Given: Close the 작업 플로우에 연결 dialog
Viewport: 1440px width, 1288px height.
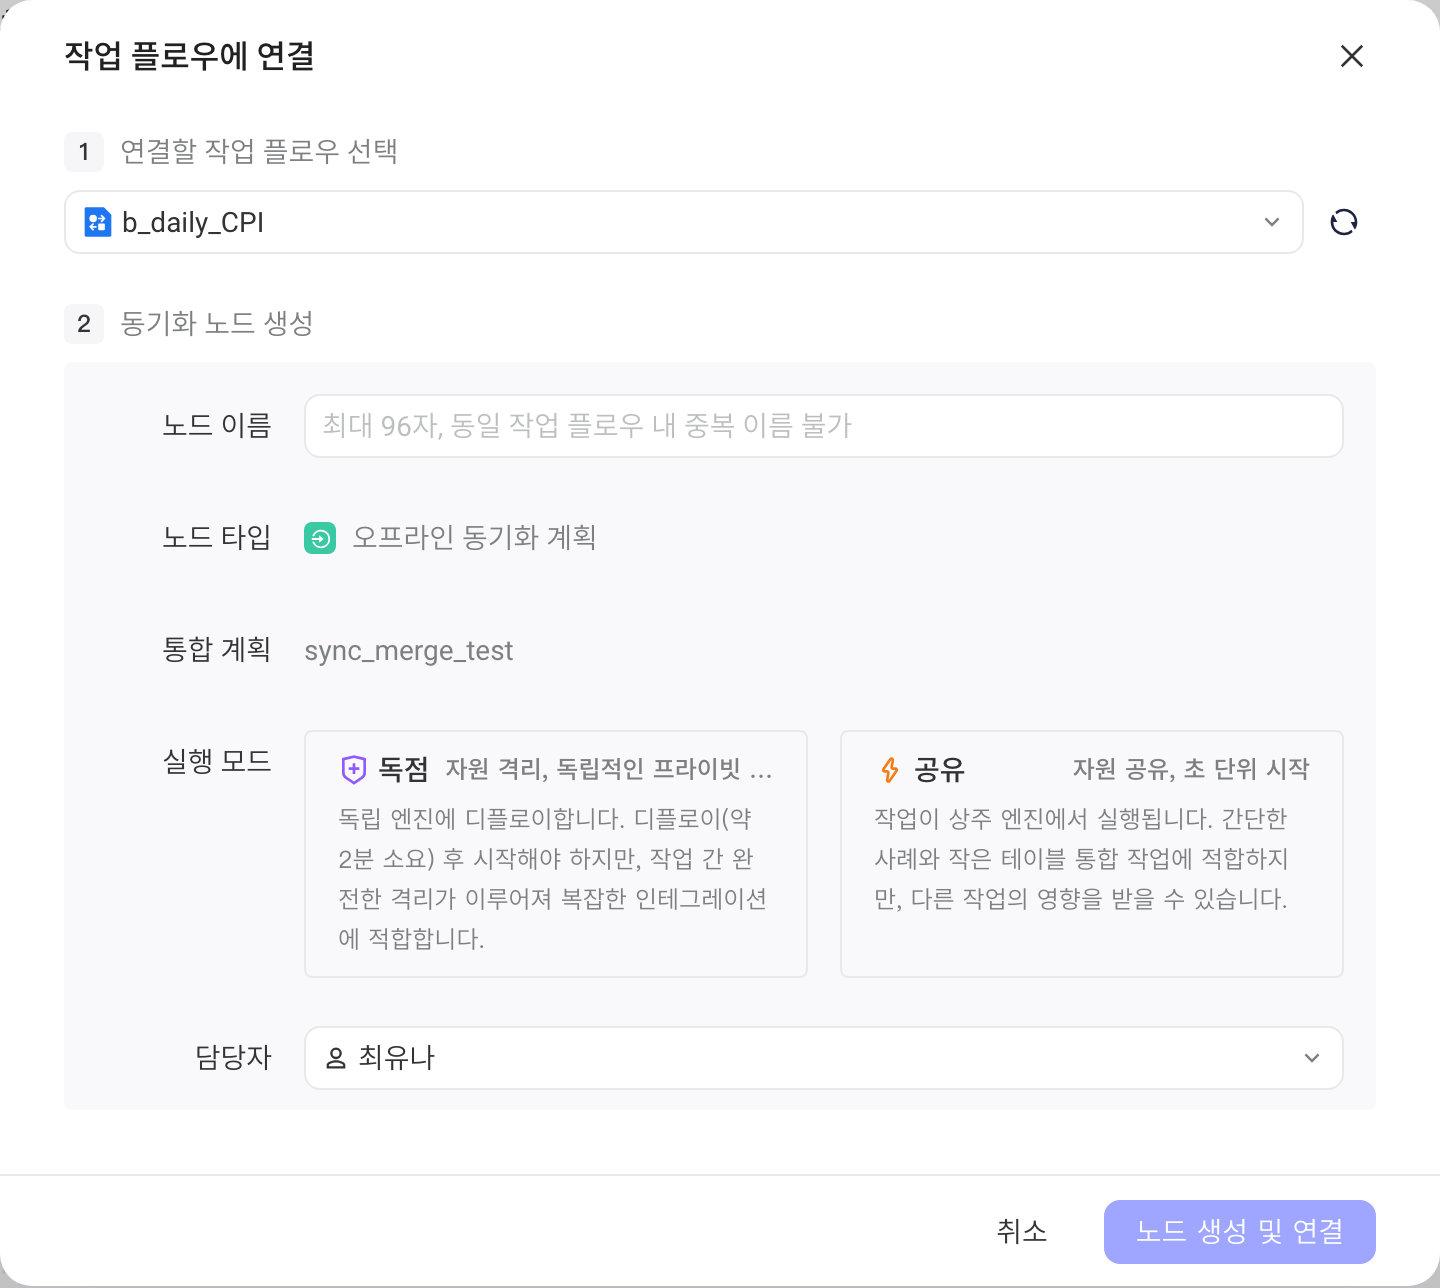Looking at the screenshot, I should (1352, 56).
